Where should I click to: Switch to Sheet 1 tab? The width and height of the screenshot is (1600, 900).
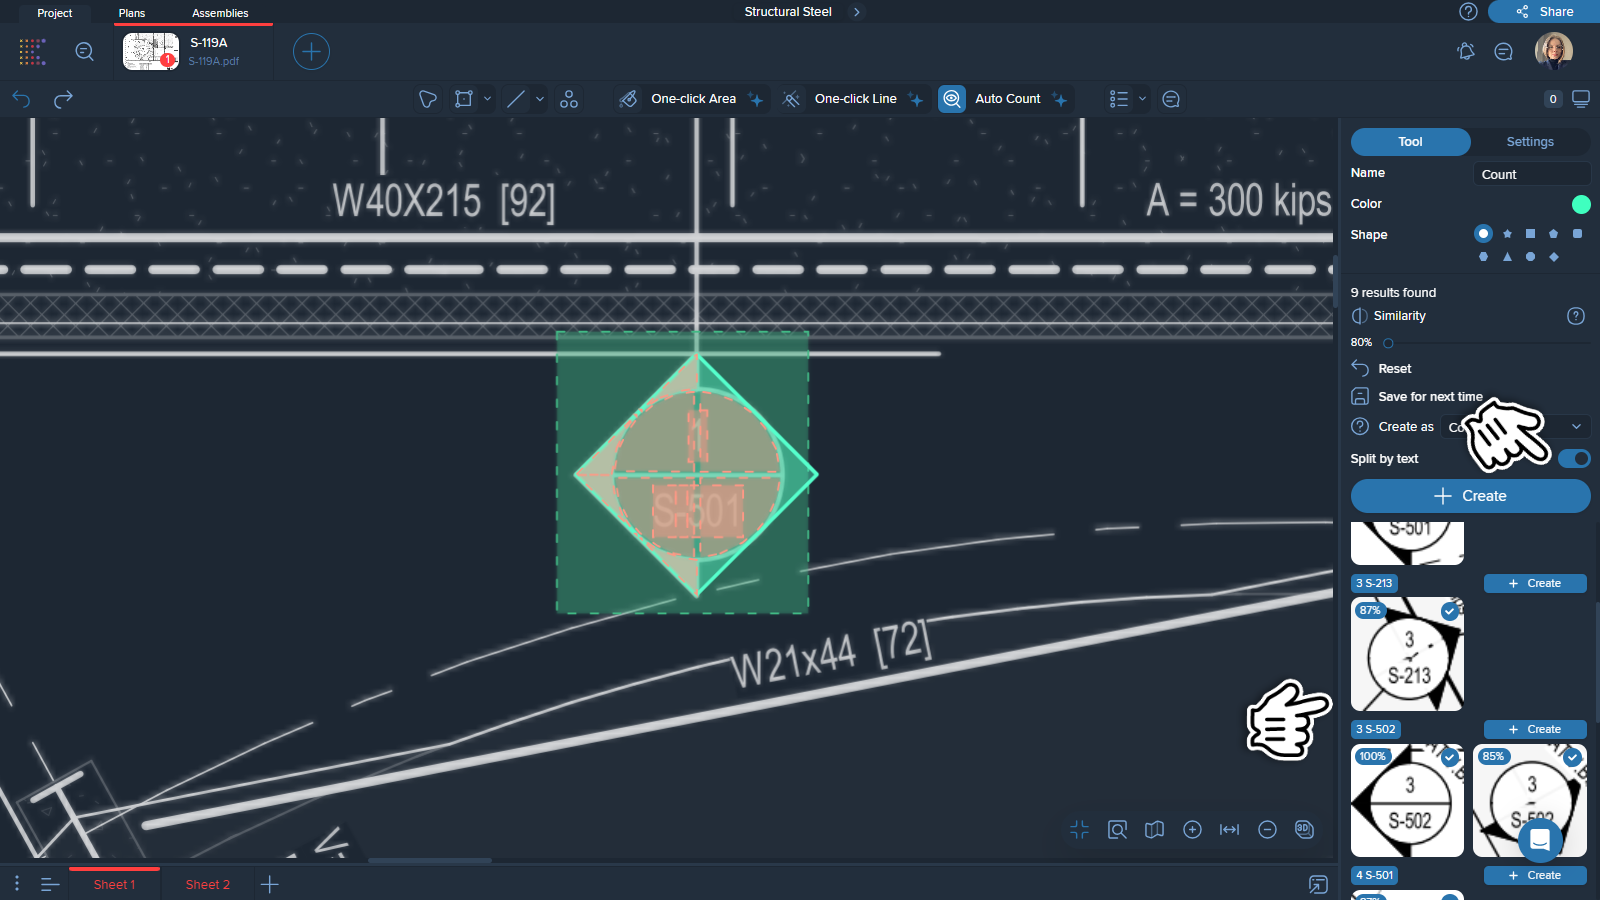pyautogui.click(x=114, y=884)
